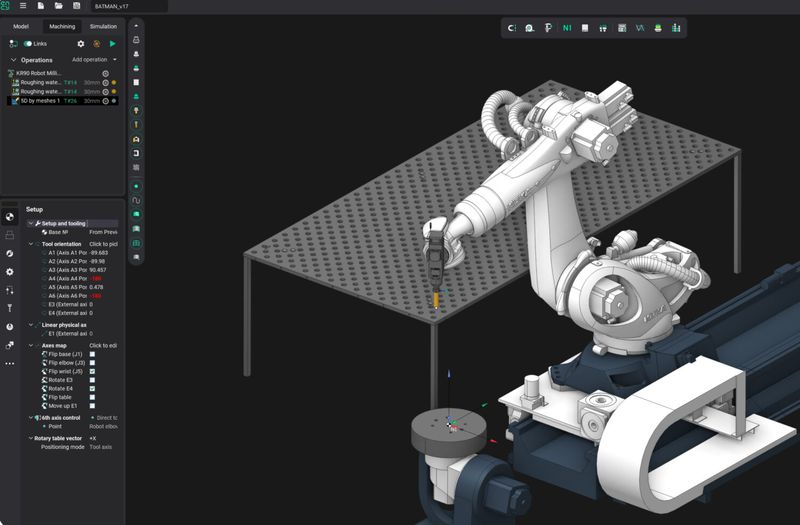Edit the A1 axis value -89.683
800x525 pixels.
(98, 253)
